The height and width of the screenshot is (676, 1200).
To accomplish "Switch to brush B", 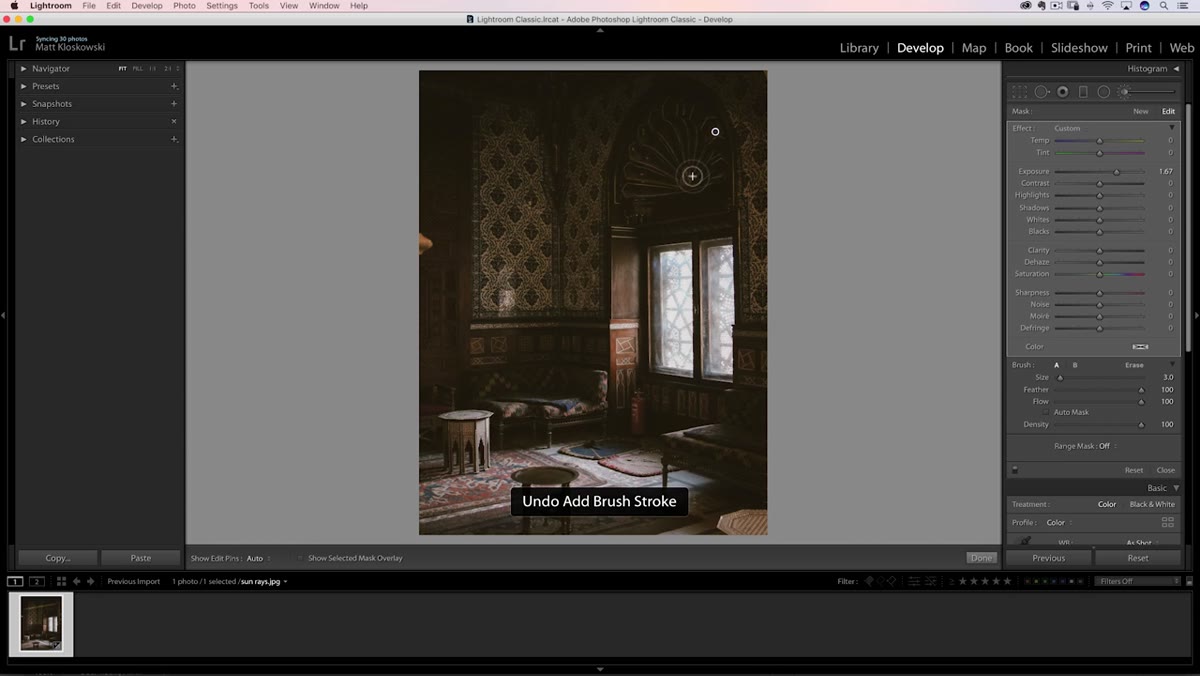I will pyautogui.click(x=1075, y=365).
